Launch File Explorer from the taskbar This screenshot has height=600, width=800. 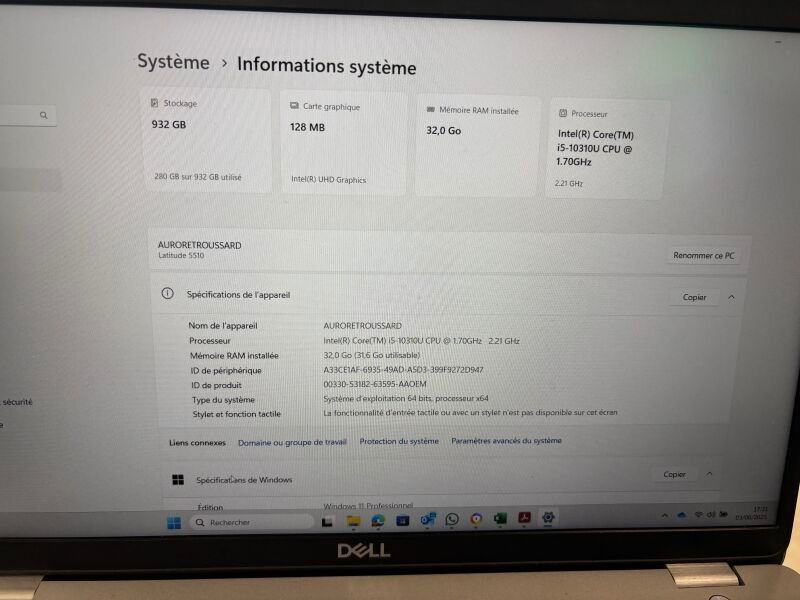353,521
